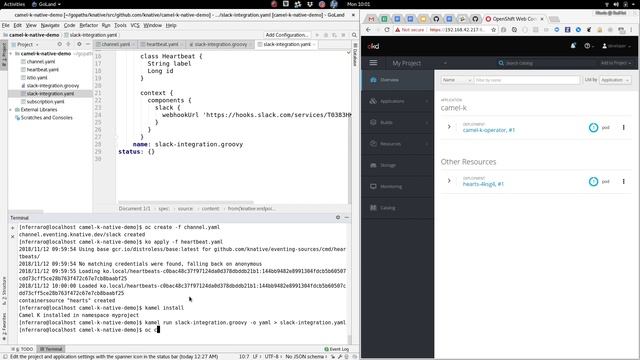The height and width of the screenshot is (360, 640).
Task: Toggle the Favorites tool window stripe button
Action: tap(4, 327)
